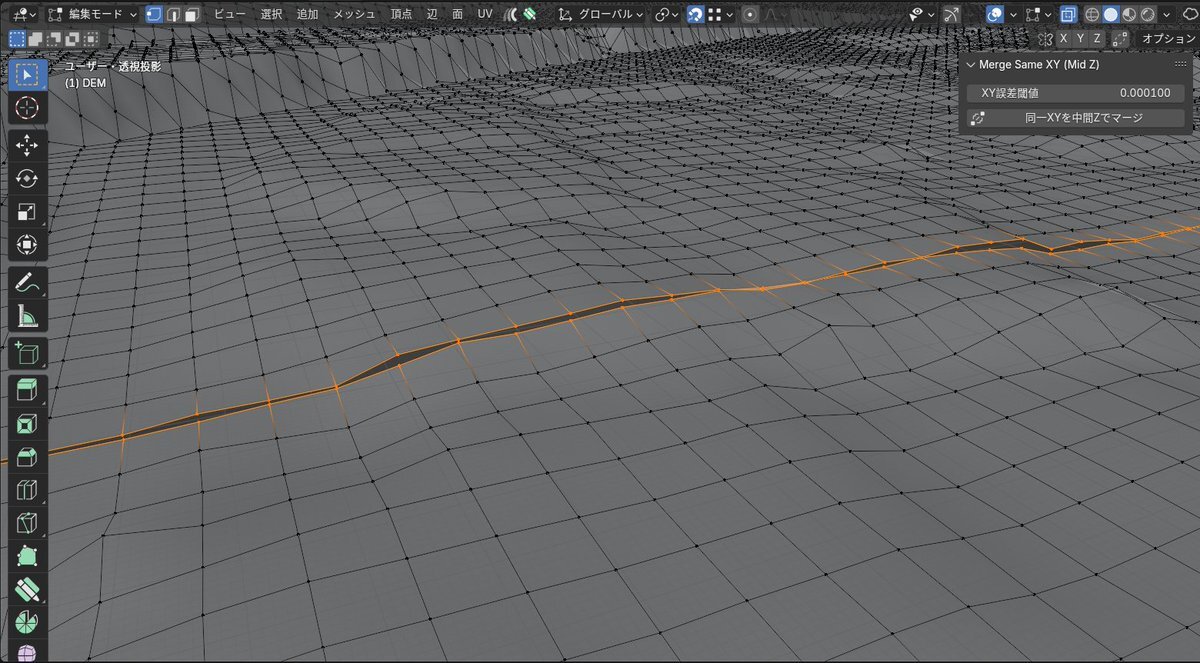
Task: Select the Spin tool
Action: [27, 622]
